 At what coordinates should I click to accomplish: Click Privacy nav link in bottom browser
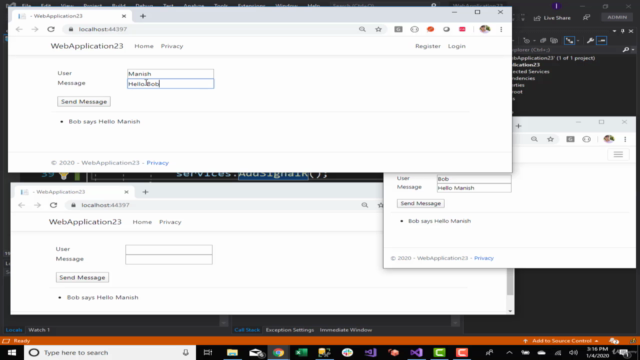point(170,222)
